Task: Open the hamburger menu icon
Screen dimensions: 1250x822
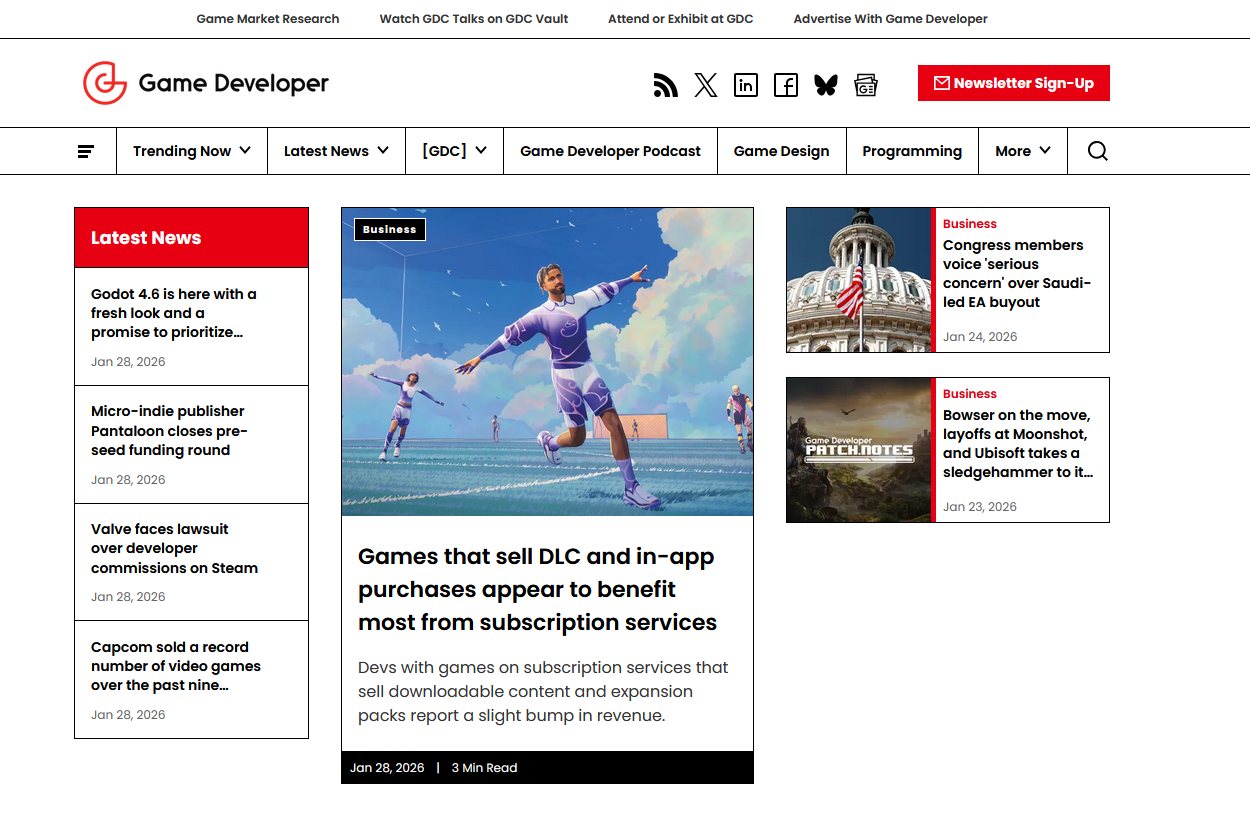Action: tap(86, 151)
